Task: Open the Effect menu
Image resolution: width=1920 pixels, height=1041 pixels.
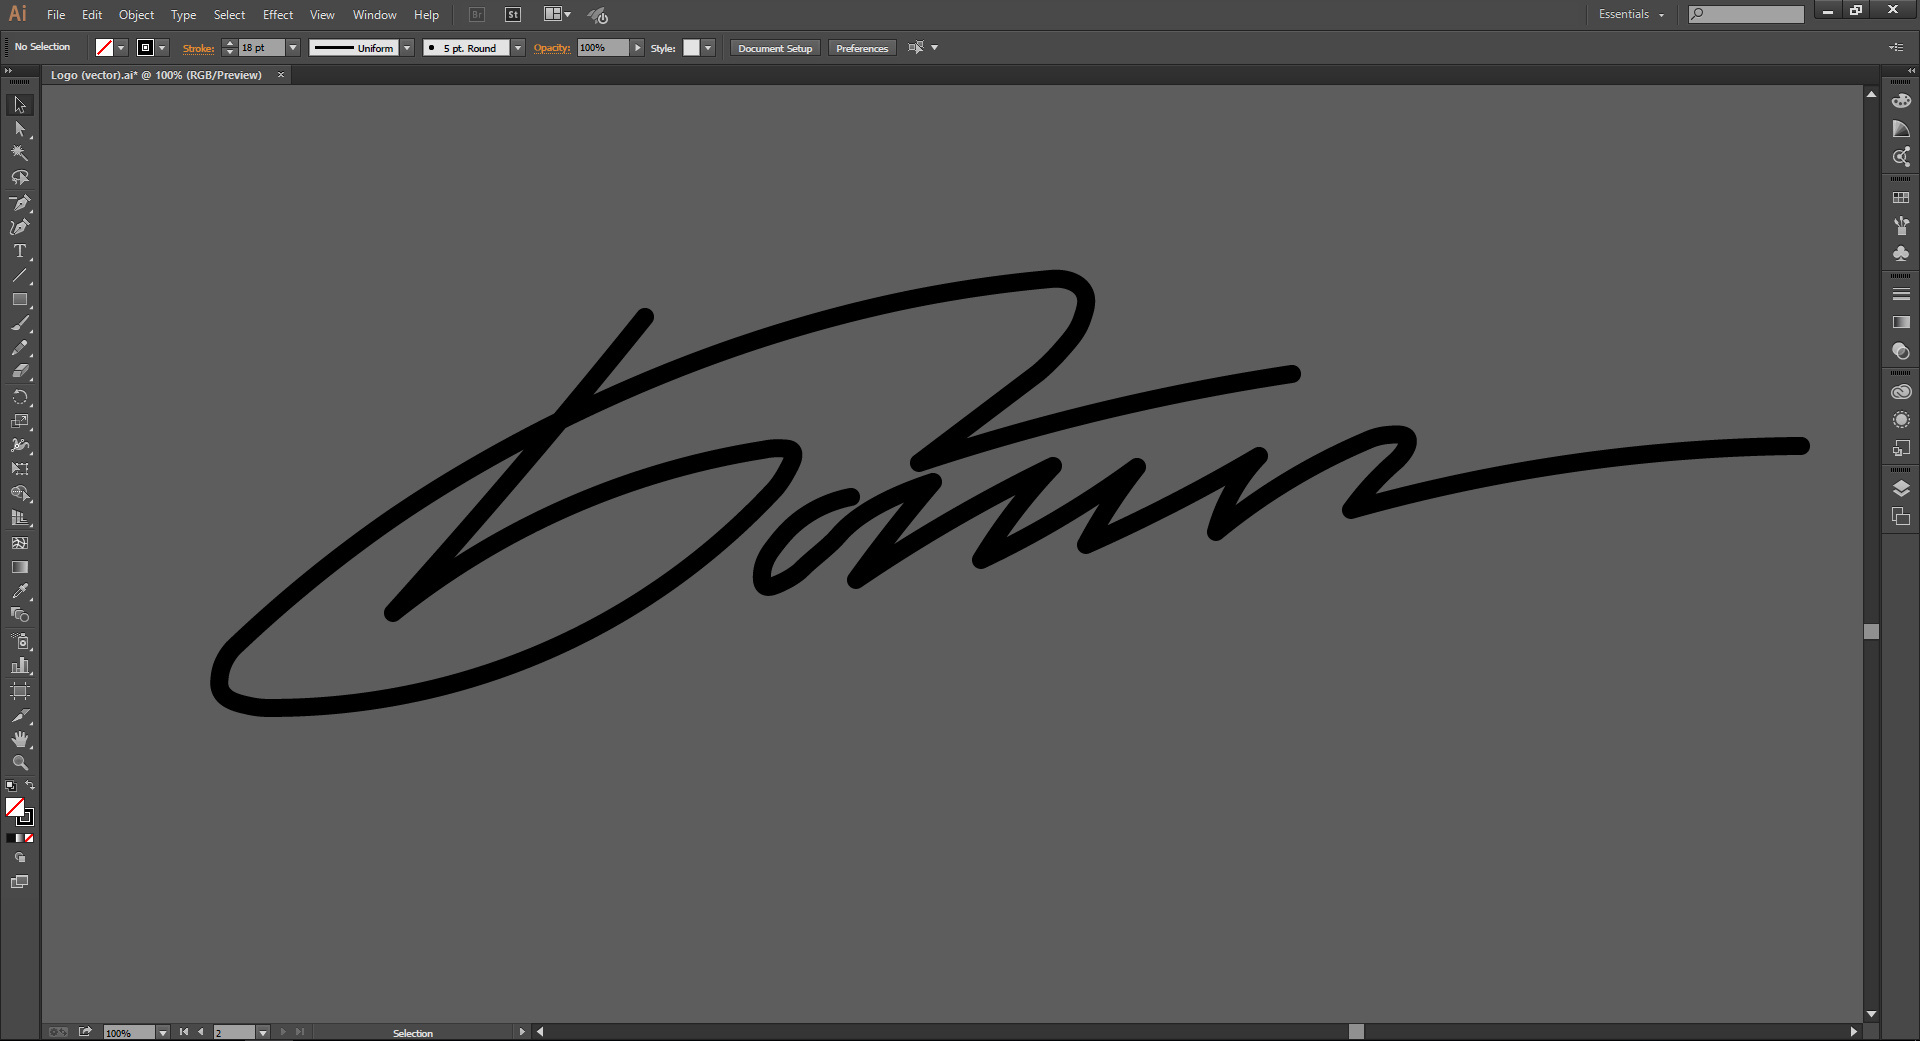Action: 278,15
